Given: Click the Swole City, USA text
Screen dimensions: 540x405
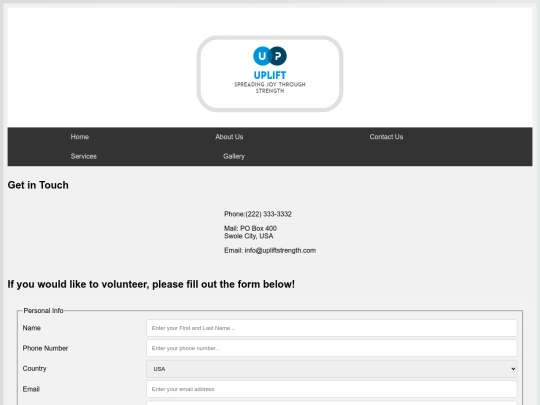Looking at the screenshot, I should coord(249,236).
